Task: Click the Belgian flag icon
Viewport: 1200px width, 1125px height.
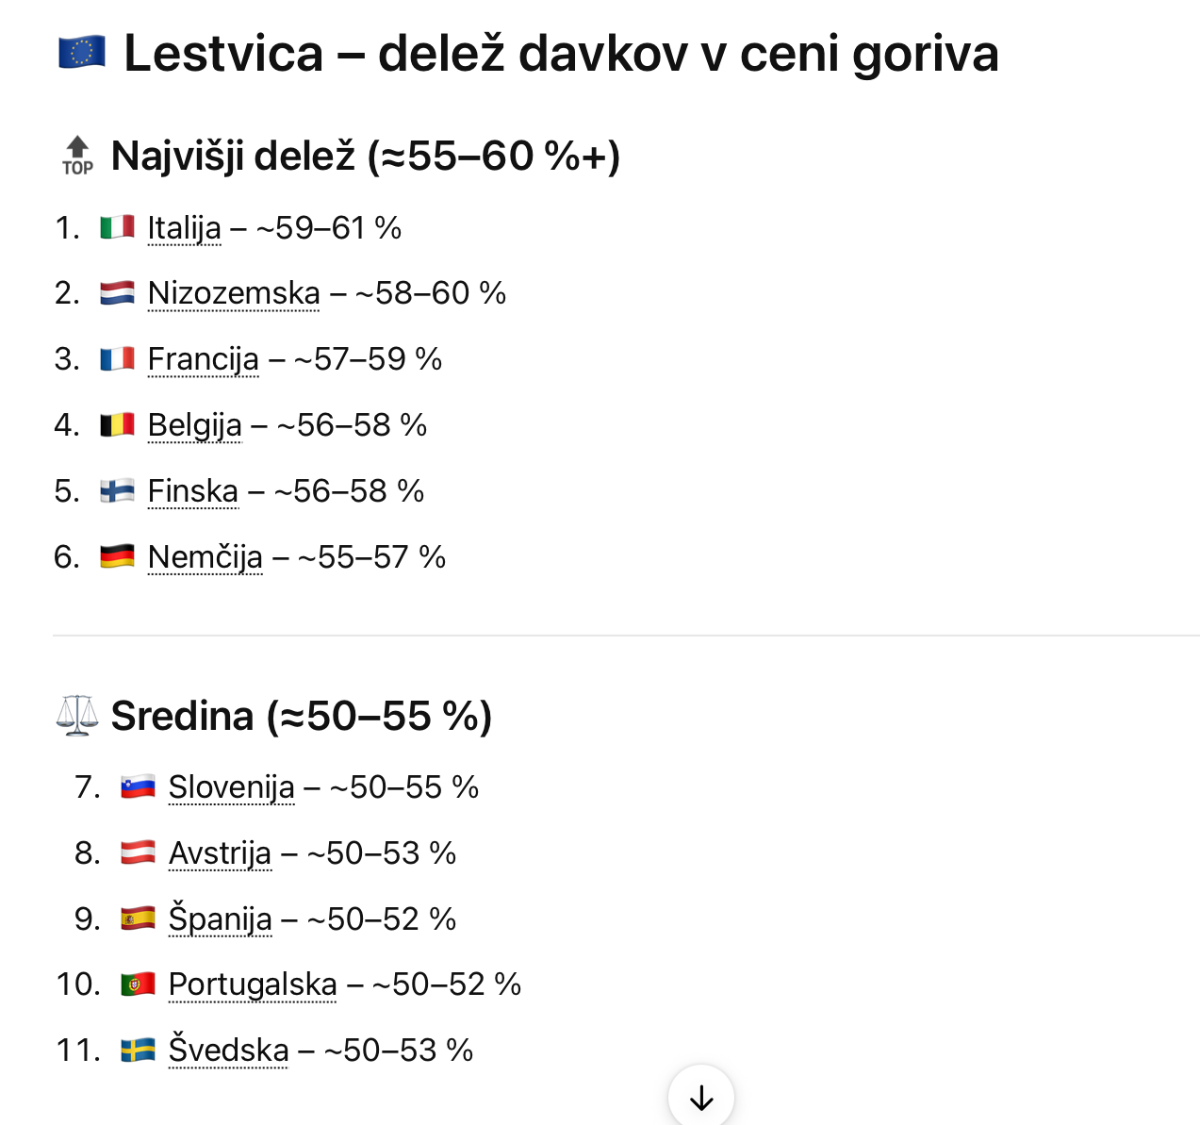Action: 117,425
